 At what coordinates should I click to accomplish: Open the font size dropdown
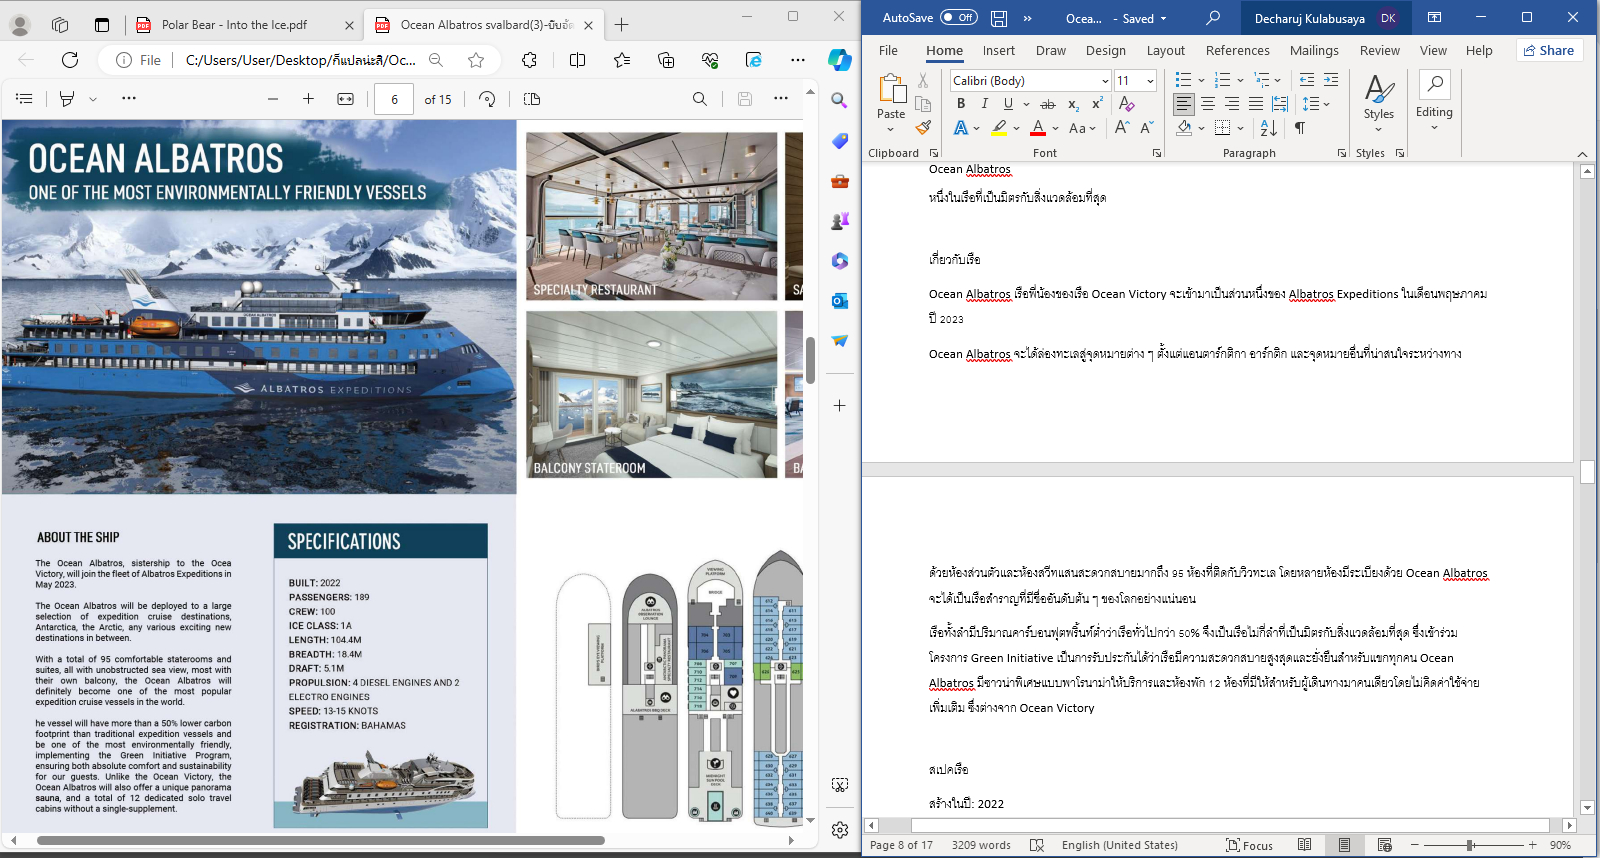click(x=1150, y=81)
